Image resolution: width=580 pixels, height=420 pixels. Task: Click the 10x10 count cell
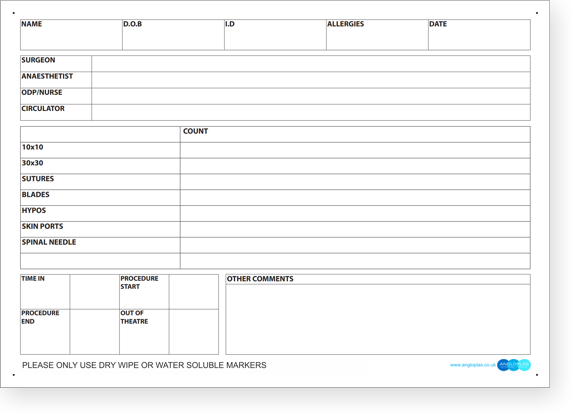[355, 150]
